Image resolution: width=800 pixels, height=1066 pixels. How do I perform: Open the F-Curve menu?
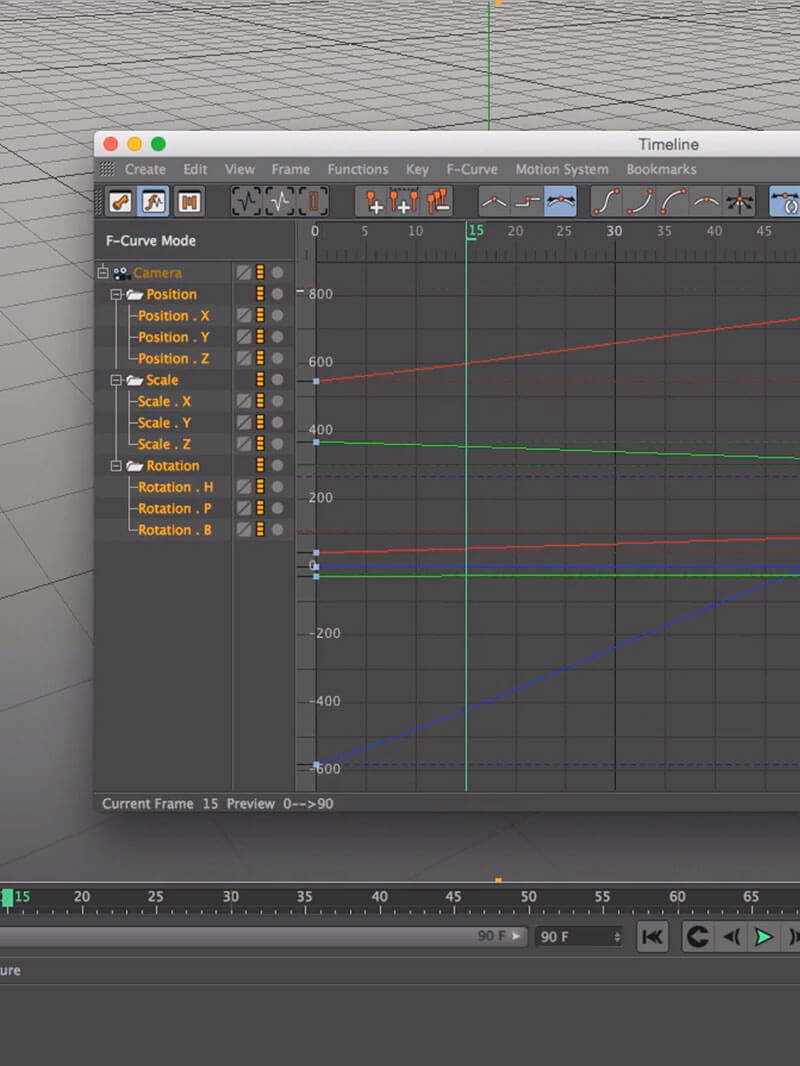pos(472,169)
